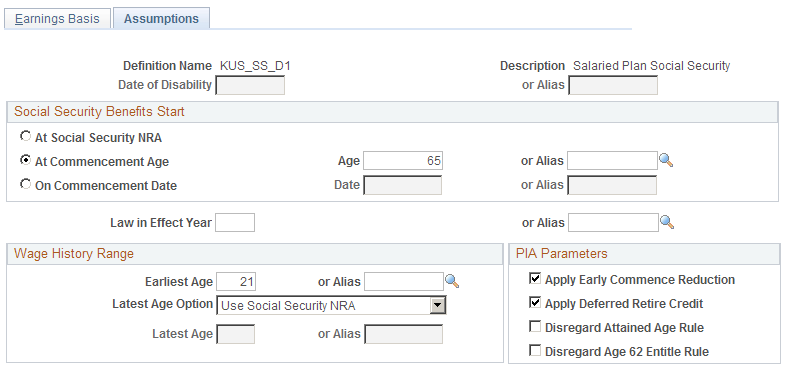787x369 pixels.
Task: Select the Assumptions tab
Action: (161, 19)
